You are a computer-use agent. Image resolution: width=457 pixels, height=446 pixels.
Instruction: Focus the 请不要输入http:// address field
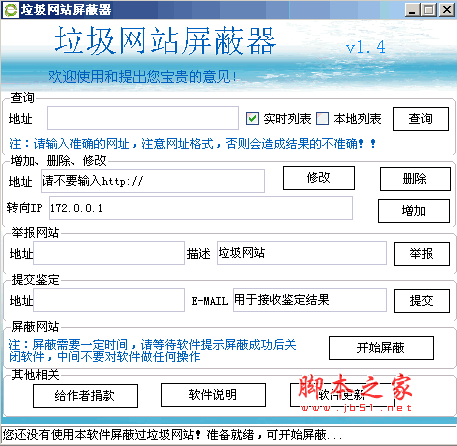click(x=153, y=181)
